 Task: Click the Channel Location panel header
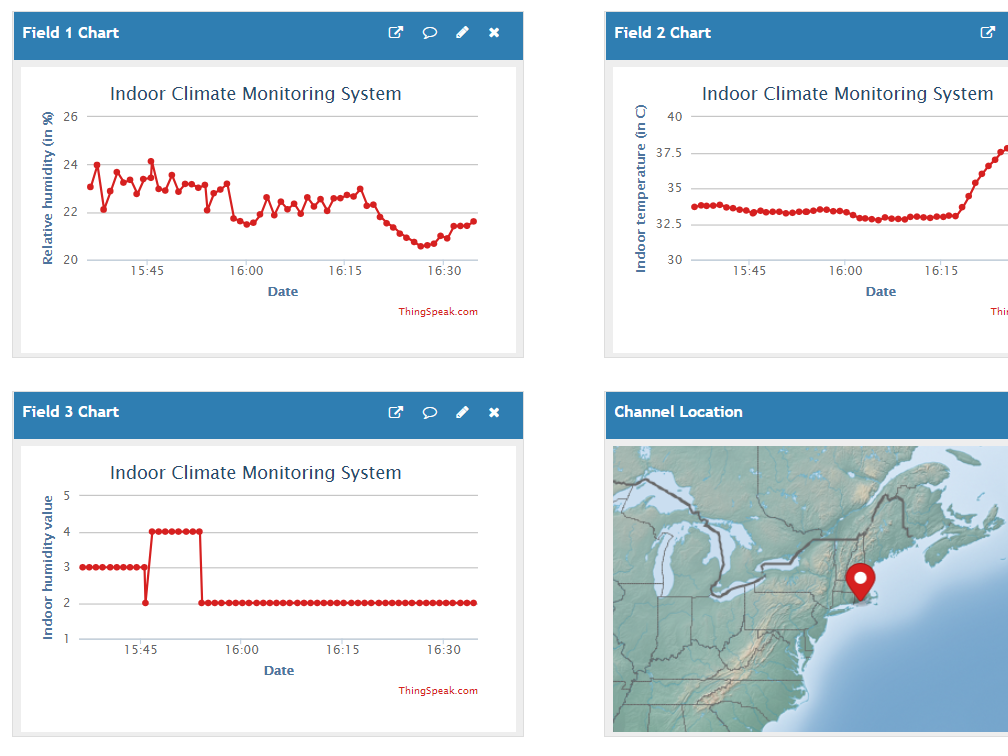678,412
